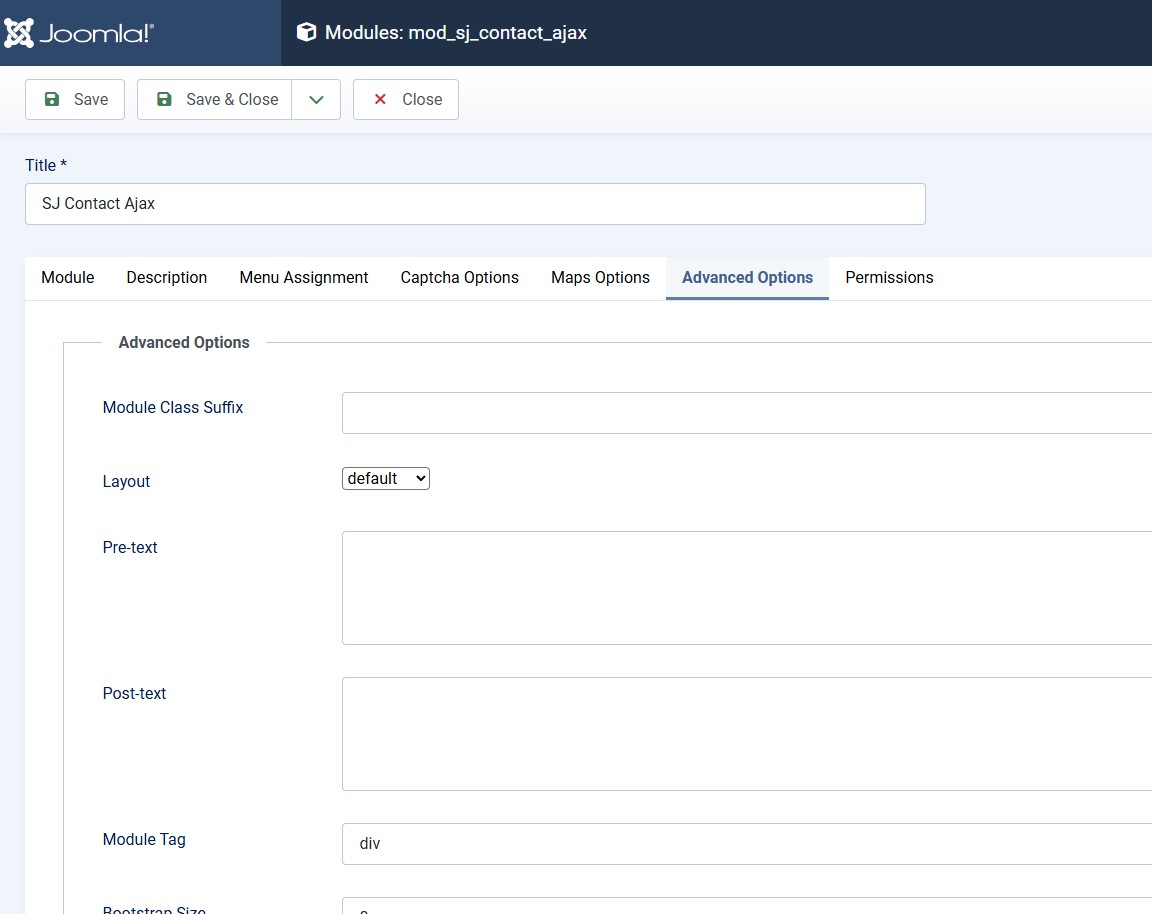
Task: Expand the save options dropdown arrow
Action: [316, 100]
